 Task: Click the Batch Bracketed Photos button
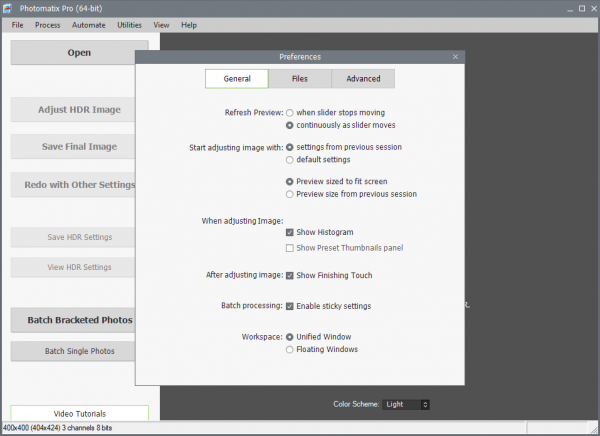(79, 320)
